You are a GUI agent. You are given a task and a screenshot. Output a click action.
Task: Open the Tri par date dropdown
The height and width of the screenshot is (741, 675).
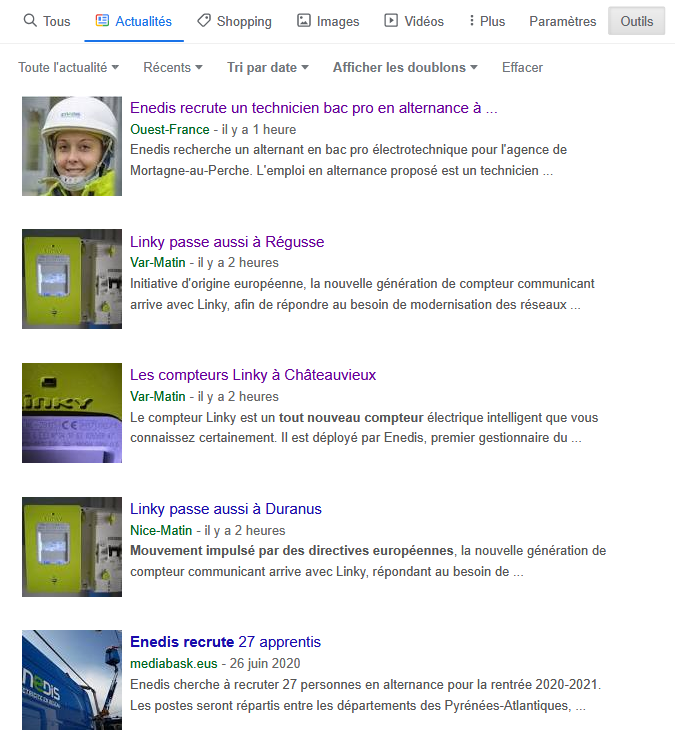pos(268,68)
